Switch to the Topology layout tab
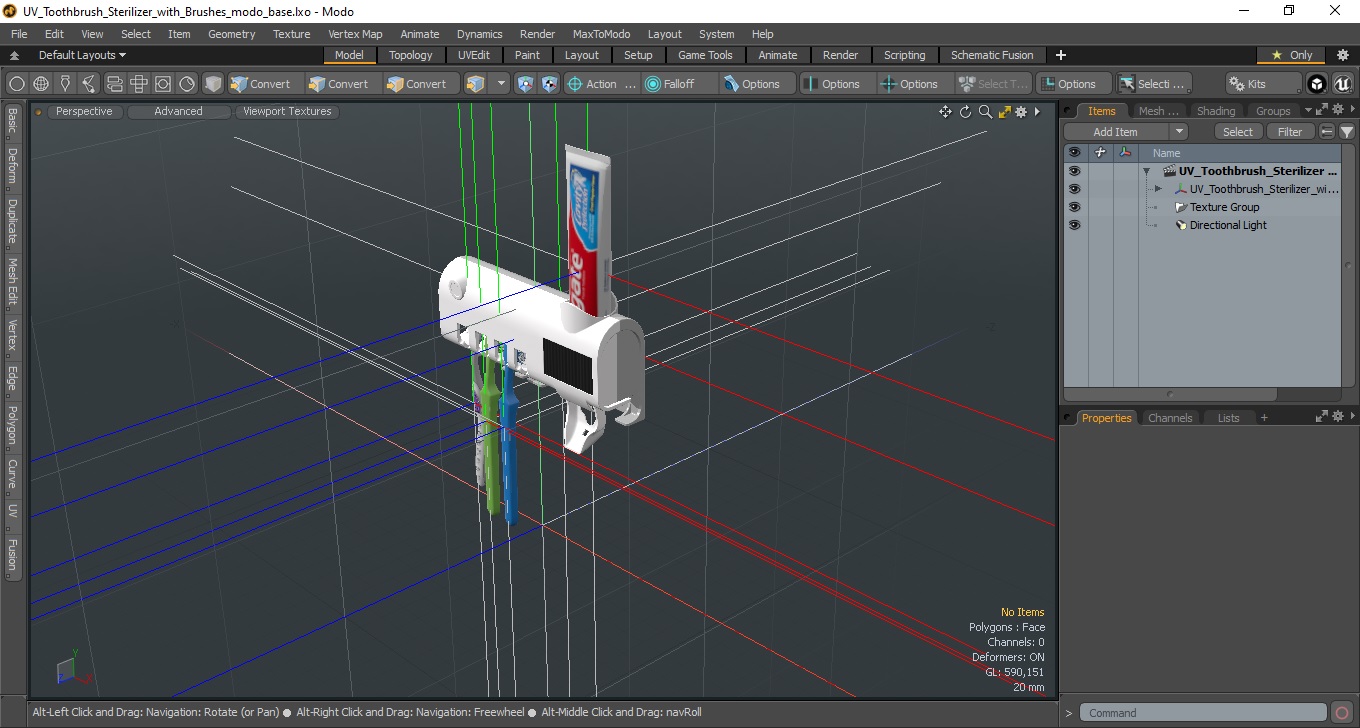 [411, 55]
